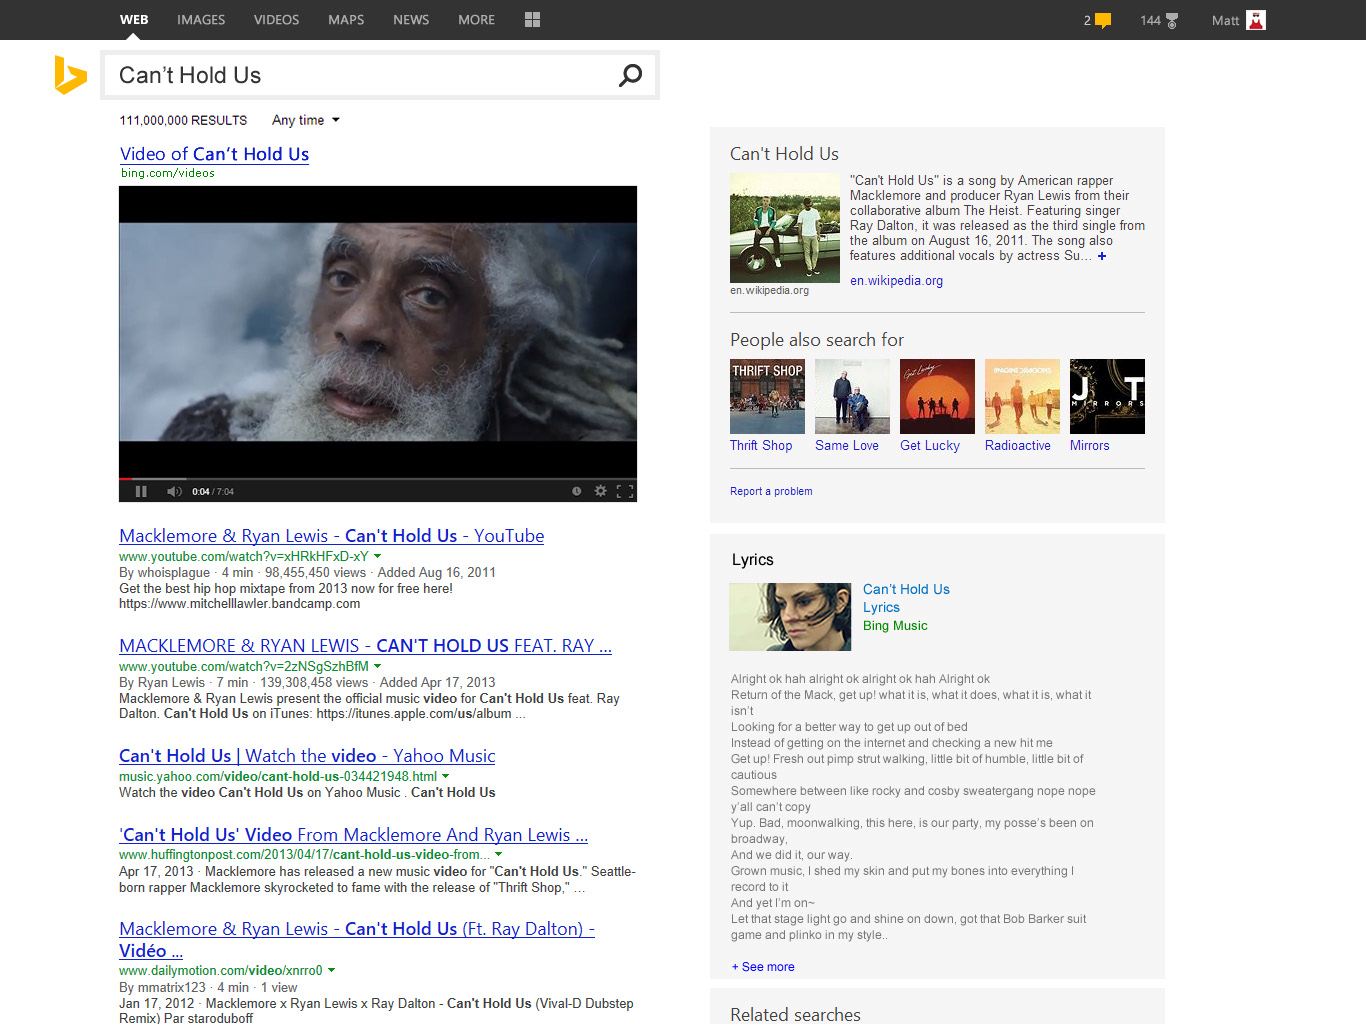This screenshot has width=1366, height=1024.
Task: Open Macklemore & Ryan Lewis YouTube result
Action: [332, 536]
